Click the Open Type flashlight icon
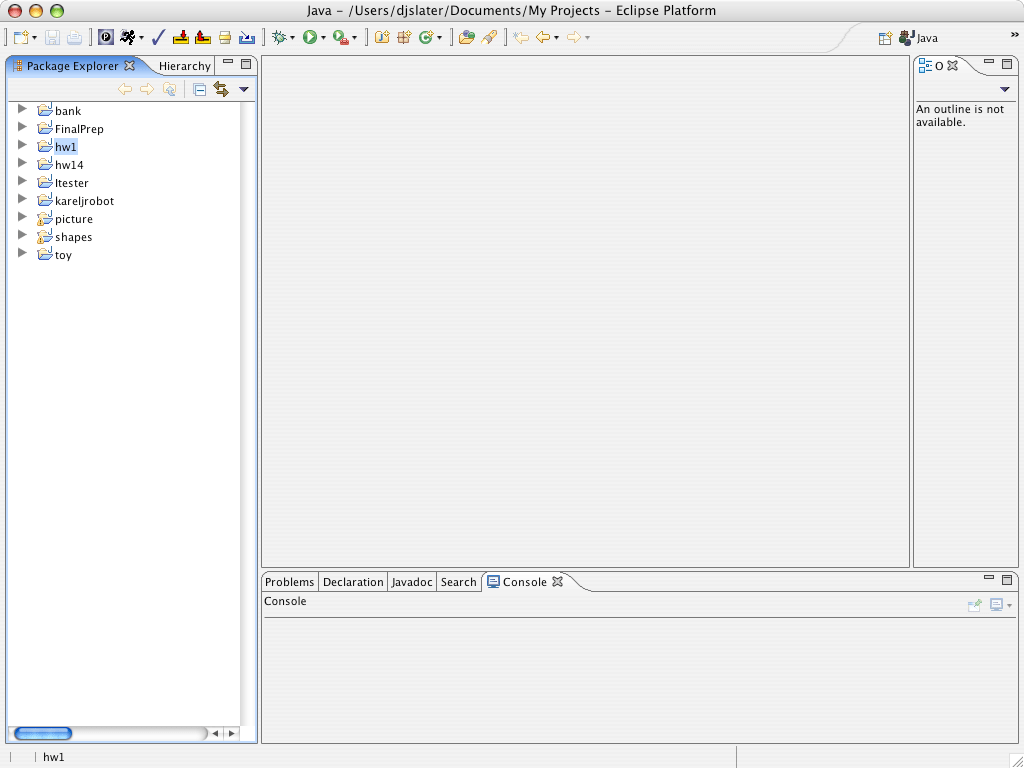This screenshot has height=768, width=1024. 490,37
